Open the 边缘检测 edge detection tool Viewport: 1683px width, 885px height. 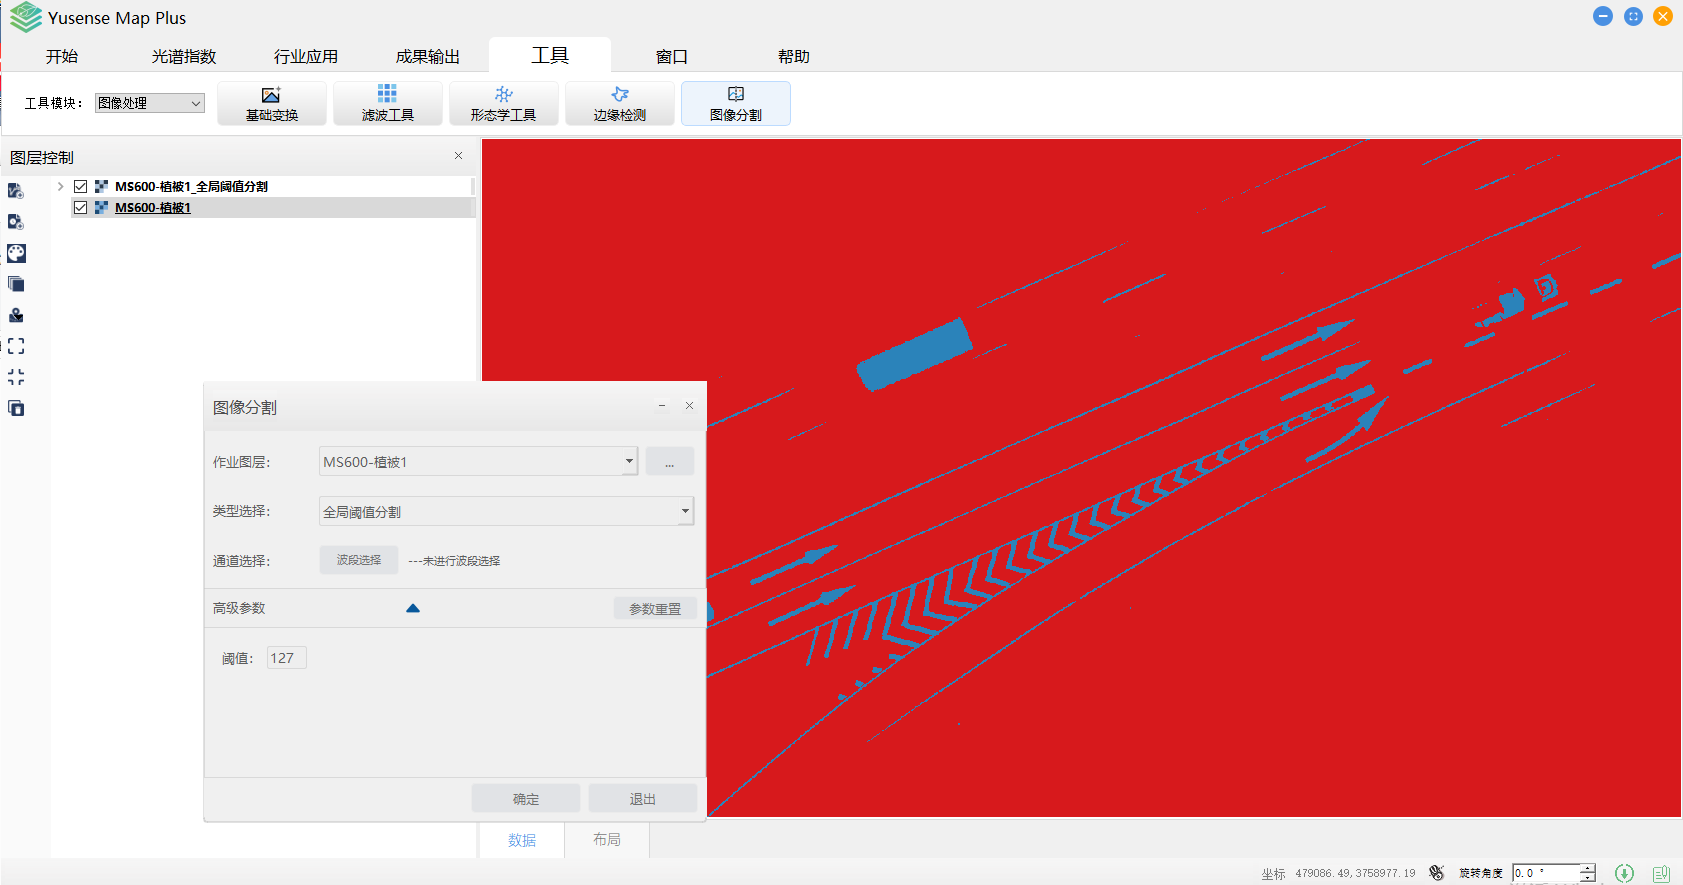[x=620, y=103]
